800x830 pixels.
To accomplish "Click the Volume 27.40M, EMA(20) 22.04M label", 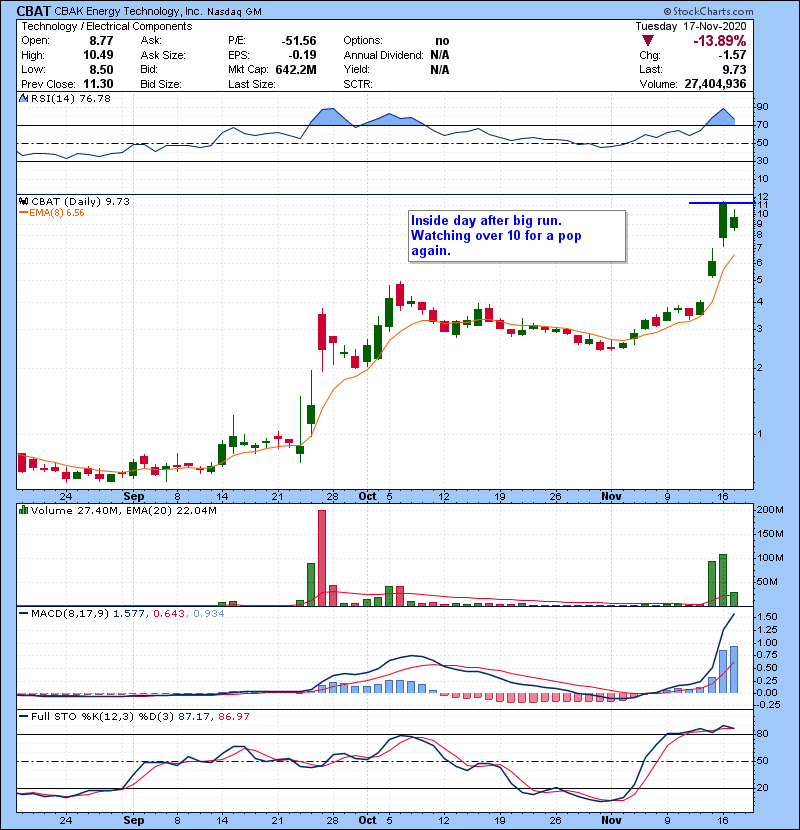I will [124, 511].
